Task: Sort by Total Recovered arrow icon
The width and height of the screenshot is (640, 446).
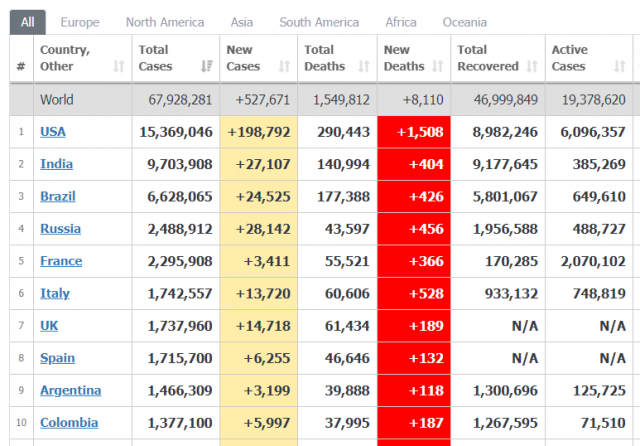Action: pyautogui.click(x=532, y=66)
